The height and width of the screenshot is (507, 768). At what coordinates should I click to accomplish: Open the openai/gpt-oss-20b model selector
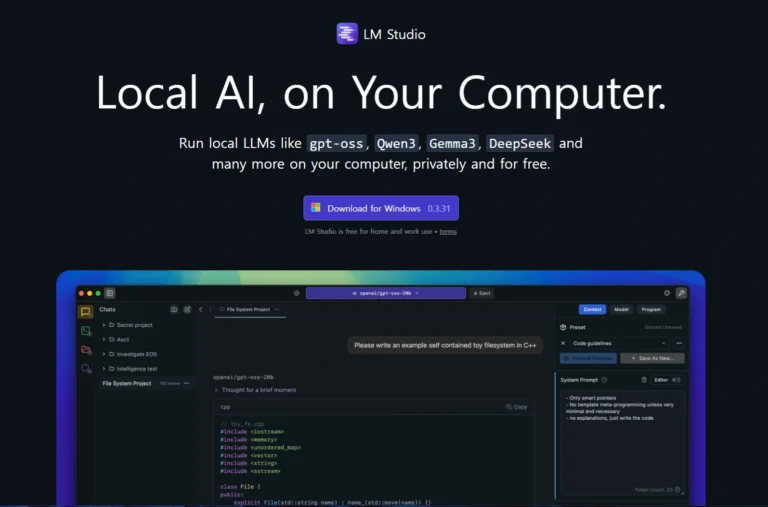pos(385,293)
